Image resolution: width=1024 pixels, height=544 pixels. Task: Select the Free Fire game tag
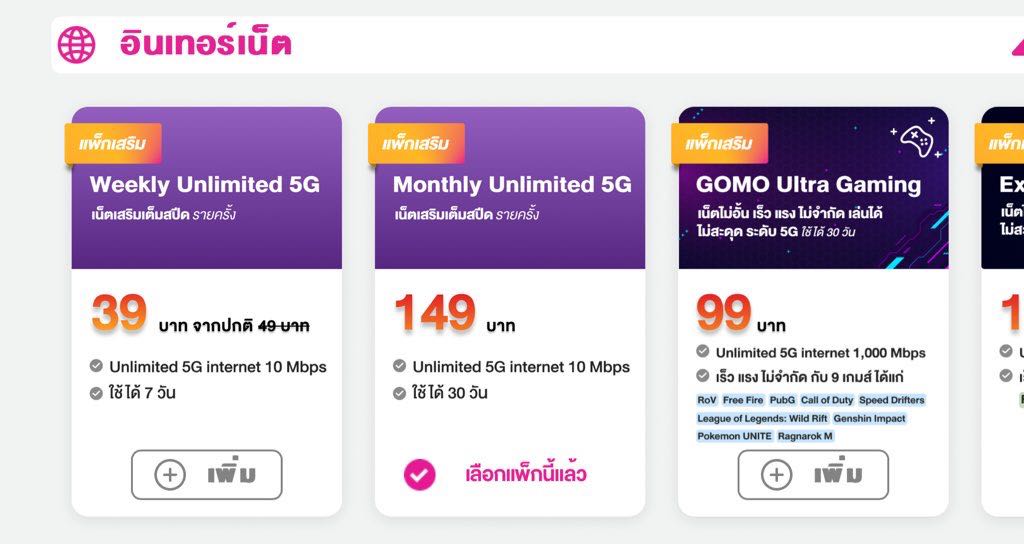coord(742,400)
